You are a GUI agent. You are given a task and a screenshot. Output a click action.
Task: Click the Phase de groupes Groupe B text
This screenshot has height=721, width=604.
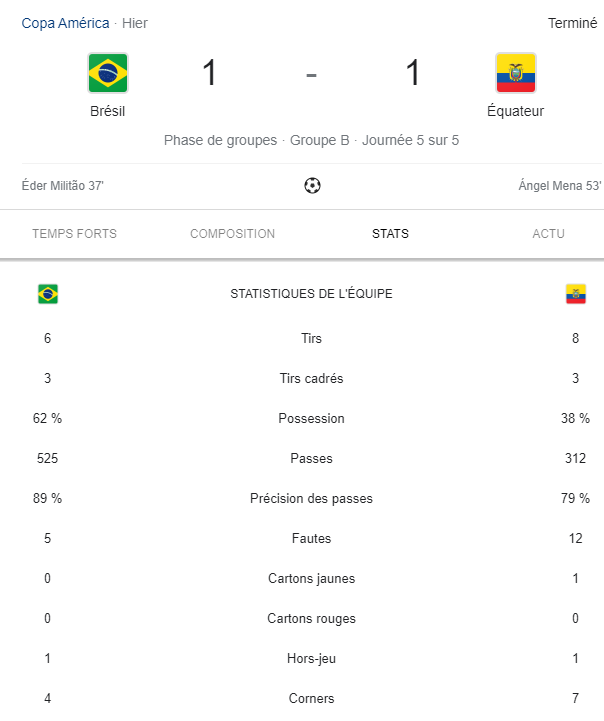(x=256, y=140)
